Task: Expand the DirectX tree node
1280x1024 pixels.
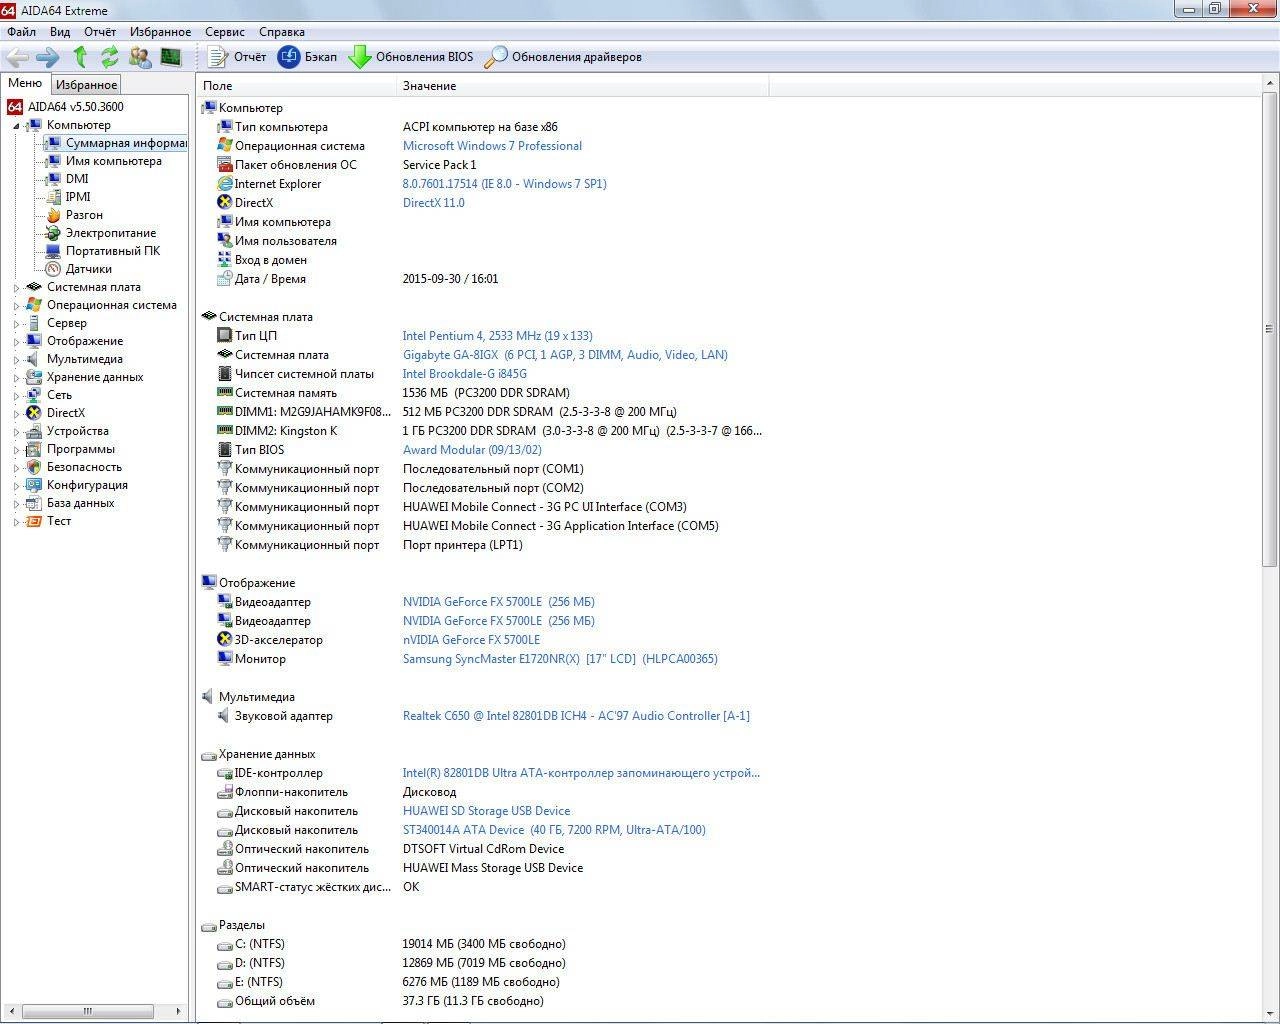Action: [16, 414]
